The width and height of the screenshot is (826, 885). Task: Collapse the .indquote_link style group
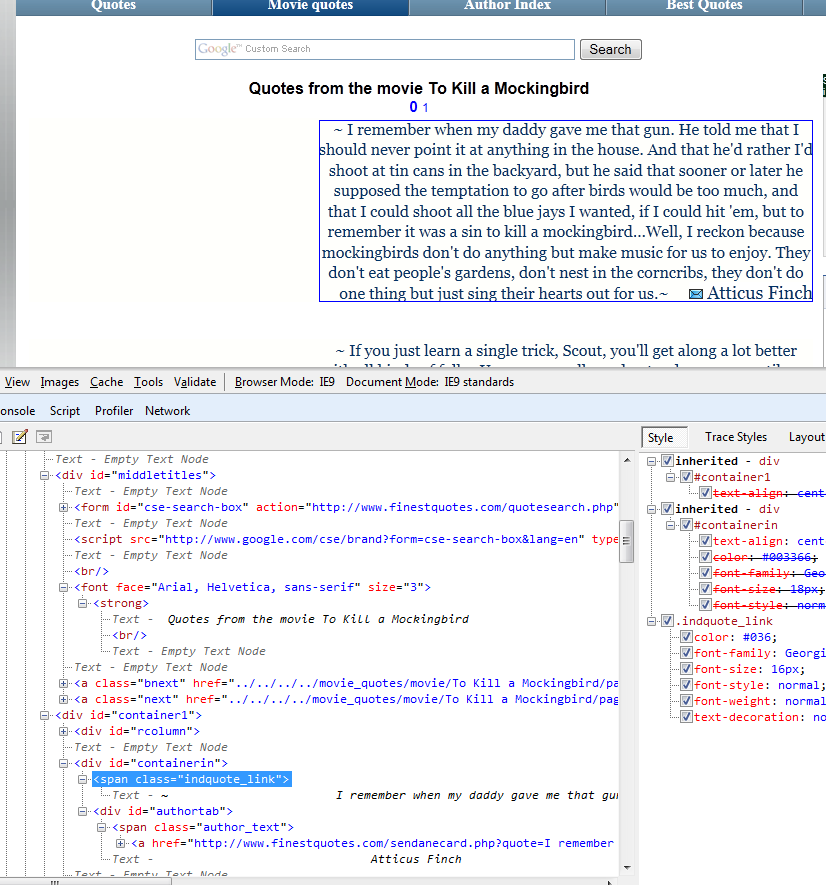click(x=652, y=621)
